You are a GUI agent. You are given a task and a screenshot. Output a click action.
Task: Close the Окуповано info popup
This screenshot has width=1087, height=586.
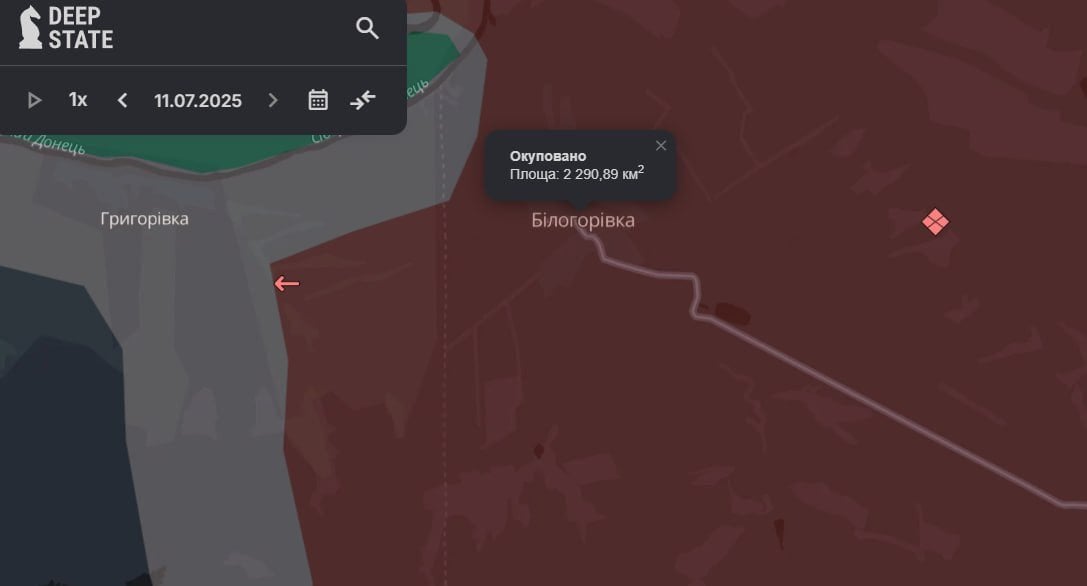pyautogui.click(x=661, y=146)
